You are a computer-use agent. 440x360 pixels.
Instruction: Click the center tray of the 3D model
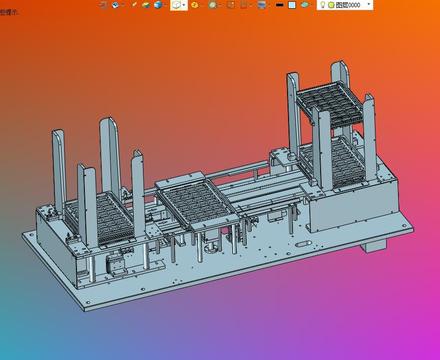coord(197,203)
